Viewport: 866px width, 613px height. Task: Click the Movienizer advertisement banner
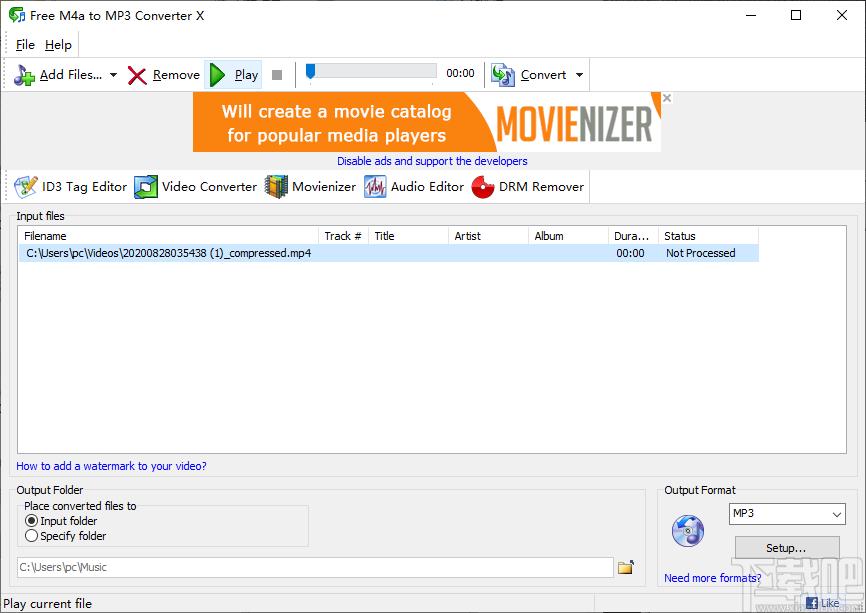[x=426, y=122]
